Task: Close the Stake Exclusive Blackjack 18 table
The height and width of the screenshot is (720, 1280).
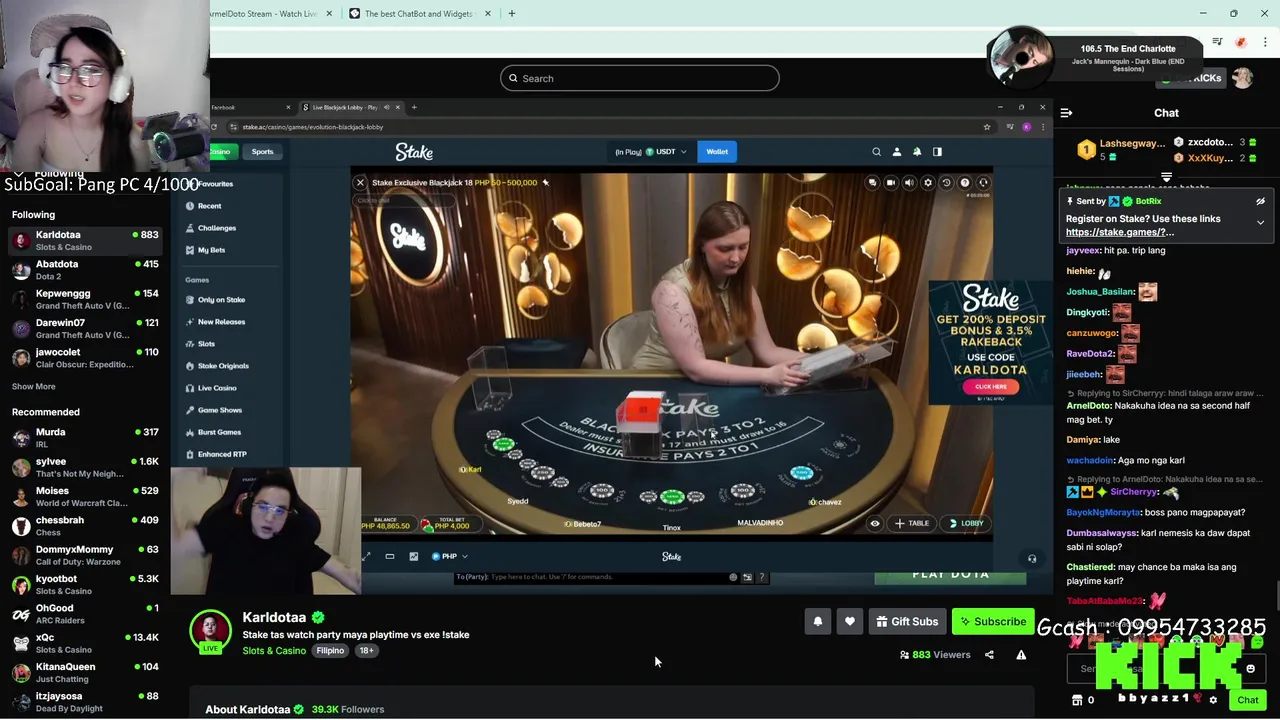Action: click(x=360, y=183)
